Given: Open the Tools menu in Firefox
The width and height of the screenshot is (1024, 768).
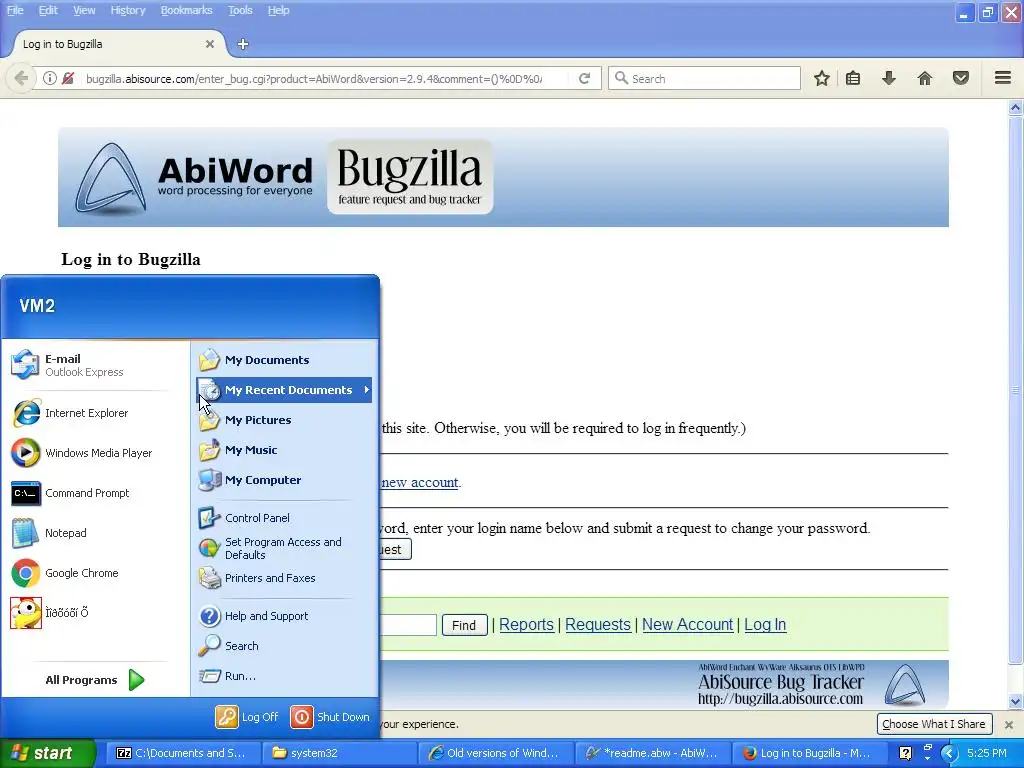Looking at the screenshot, I should (x=240, y=10).
